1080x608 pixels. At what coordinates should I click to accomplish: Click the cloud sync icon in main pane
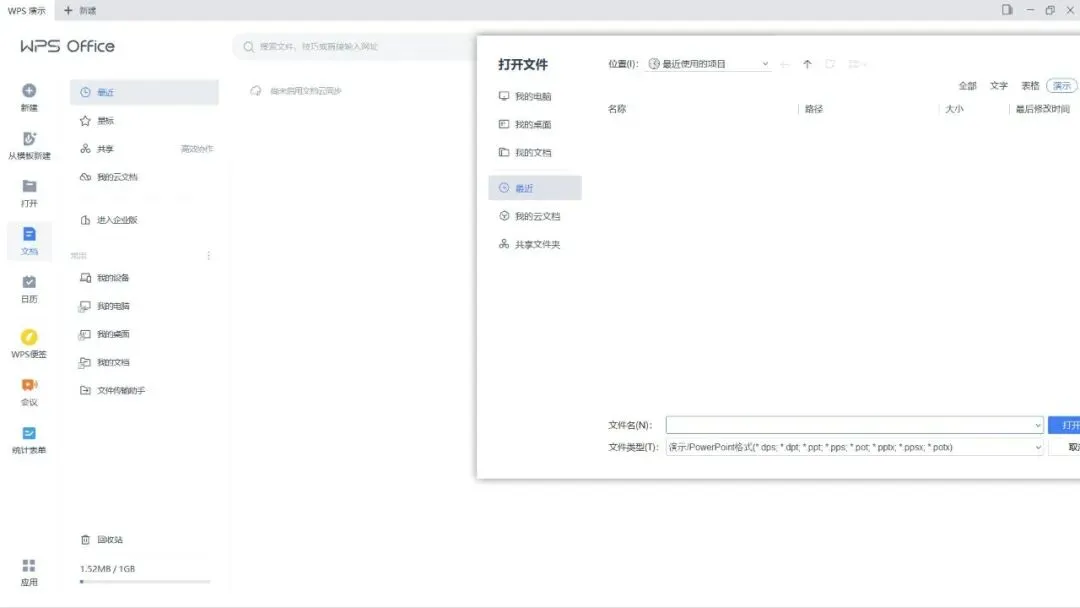coord(256,91)
